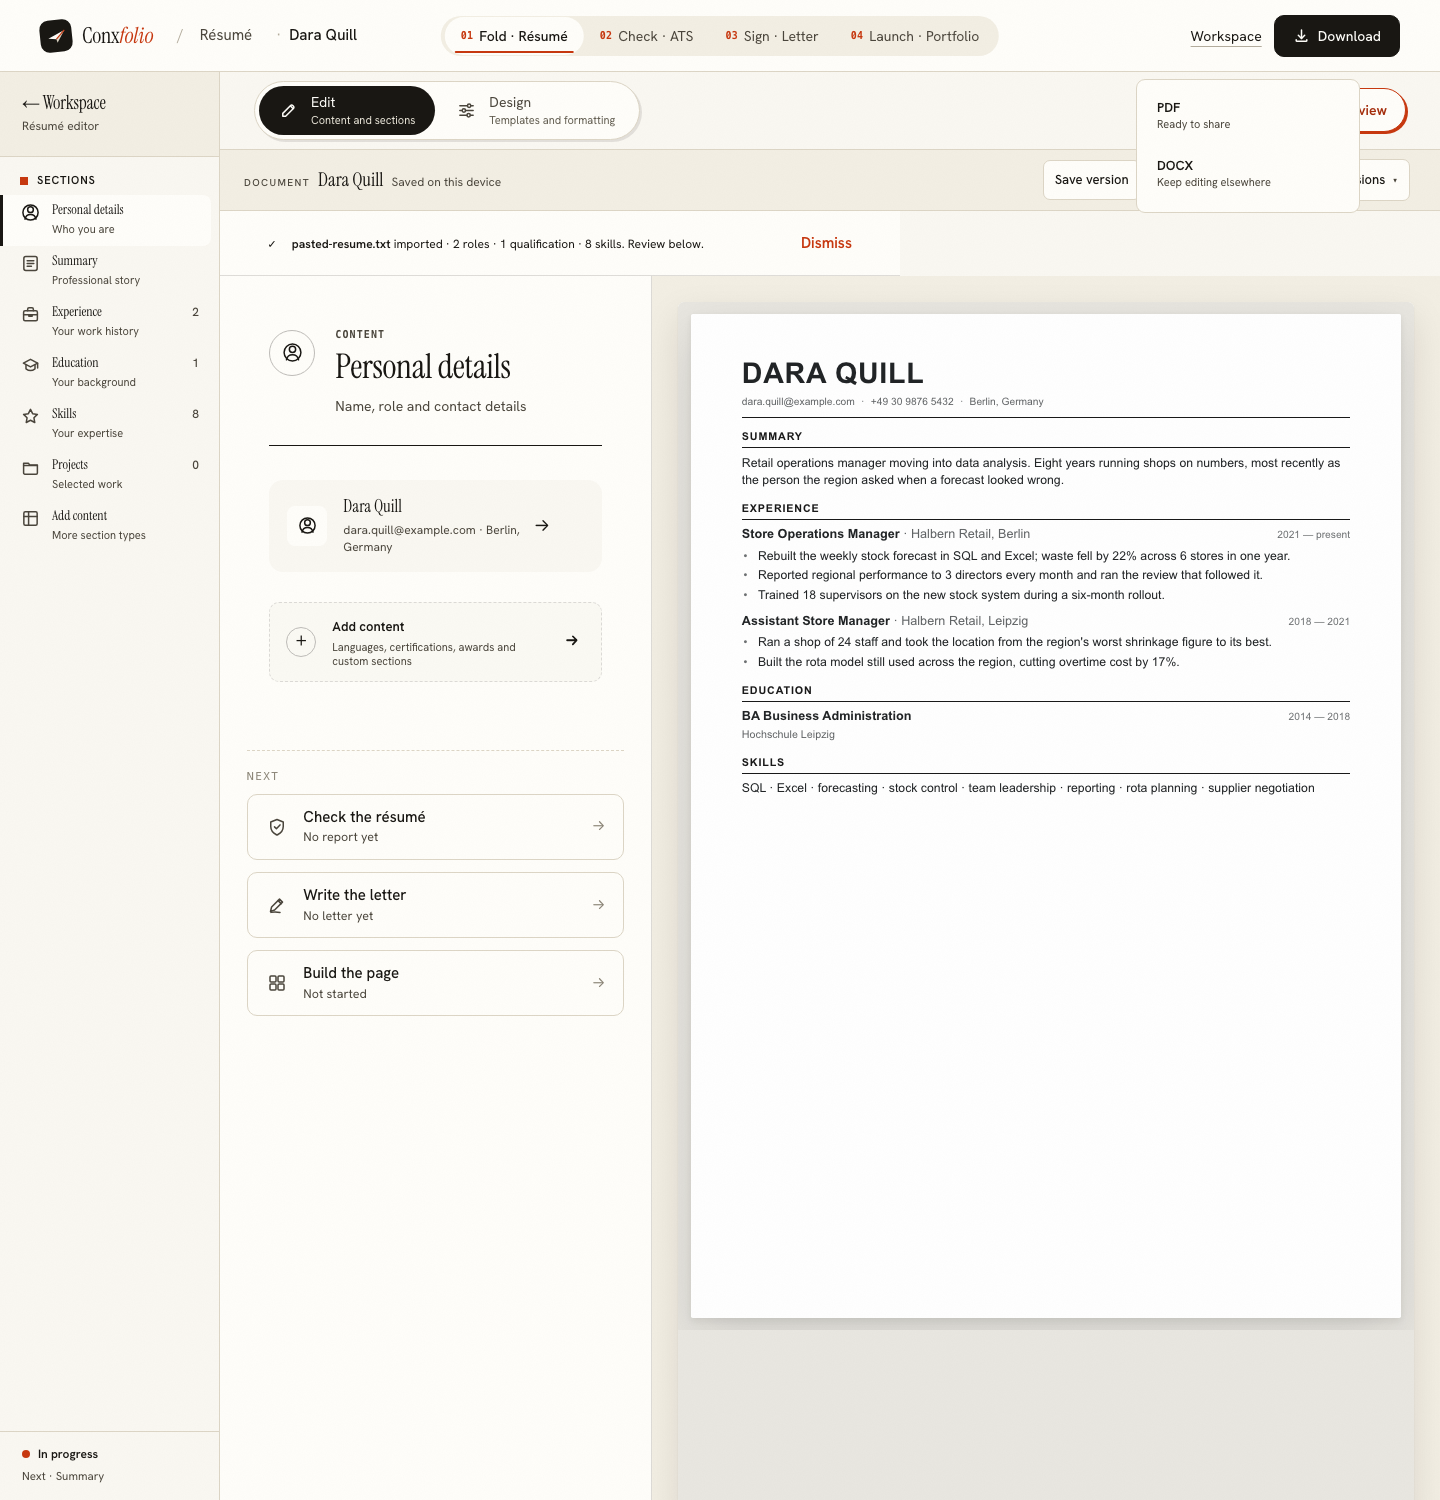The width and height of the screenshot is (1440, 1500).
Task: Open Education section row
Action: coord(107,372)
